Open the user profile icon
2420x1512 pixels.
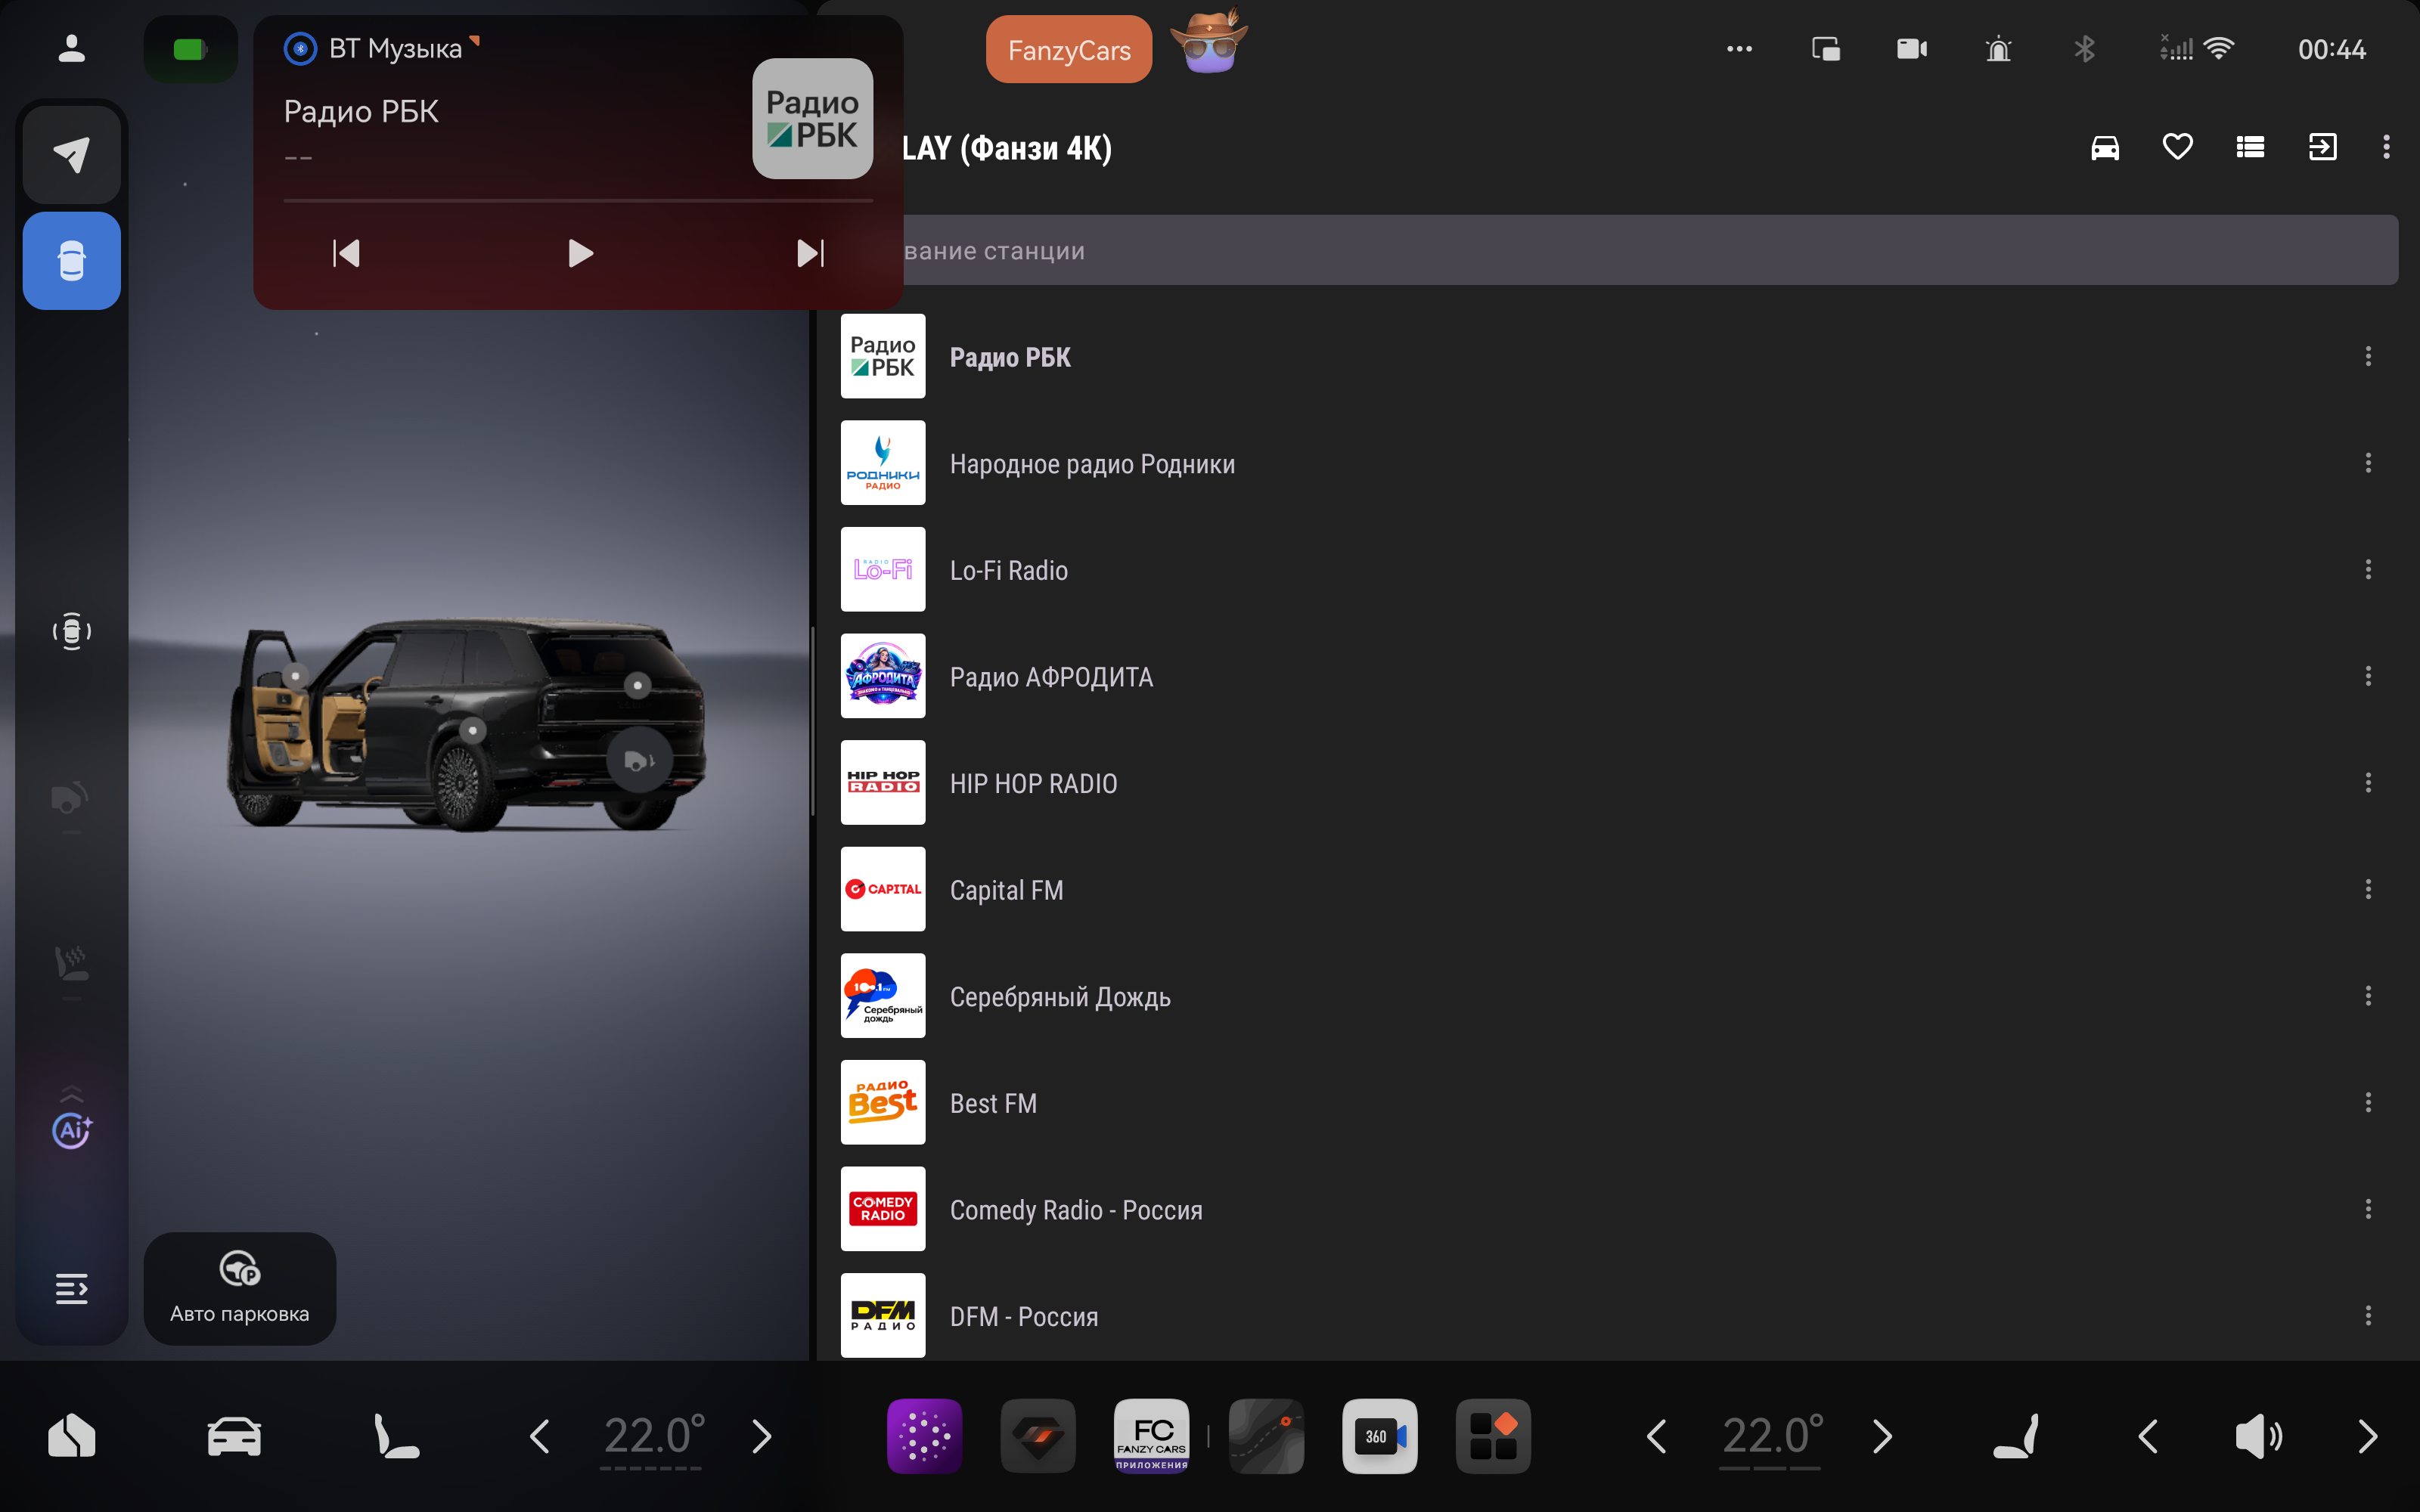coord(71,48)
